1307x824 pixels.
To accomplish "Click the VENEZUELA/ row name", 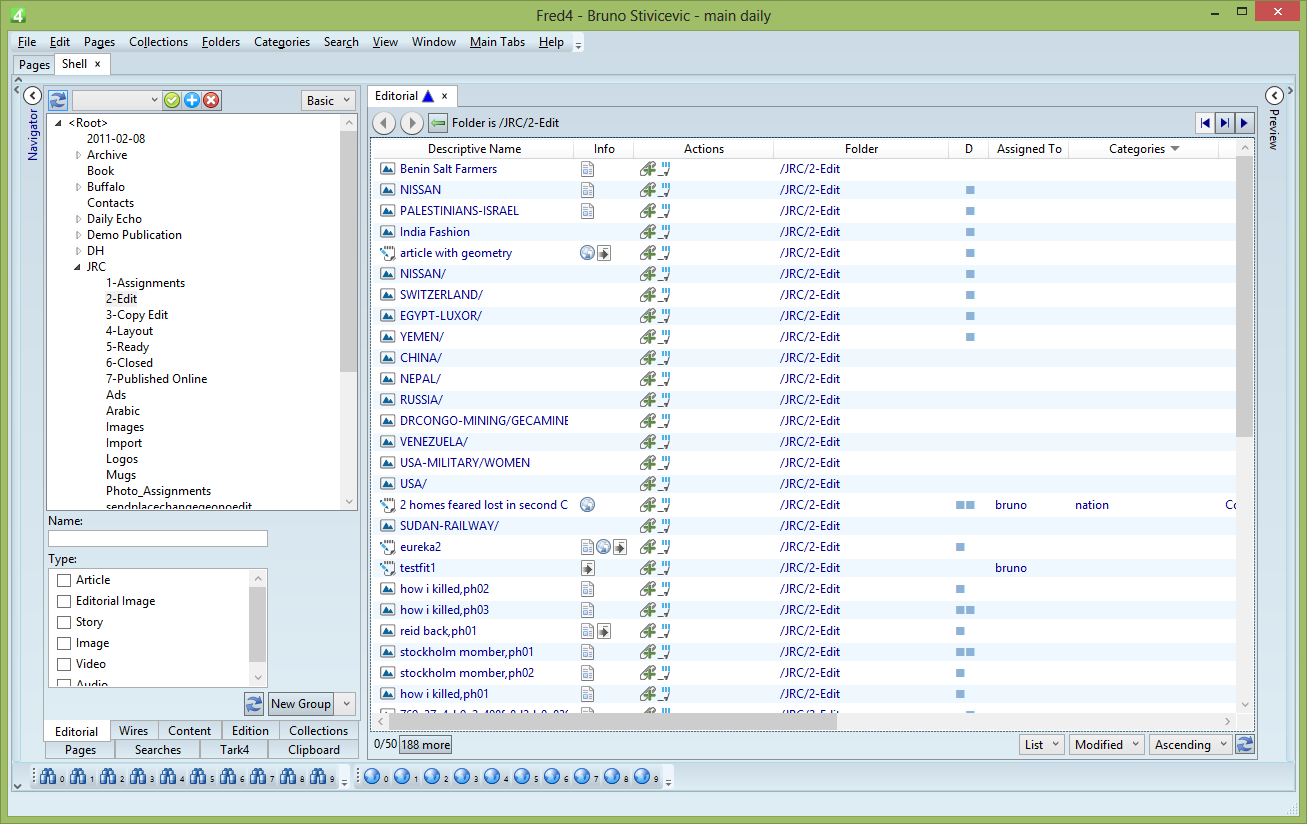I will pos(434,442).
